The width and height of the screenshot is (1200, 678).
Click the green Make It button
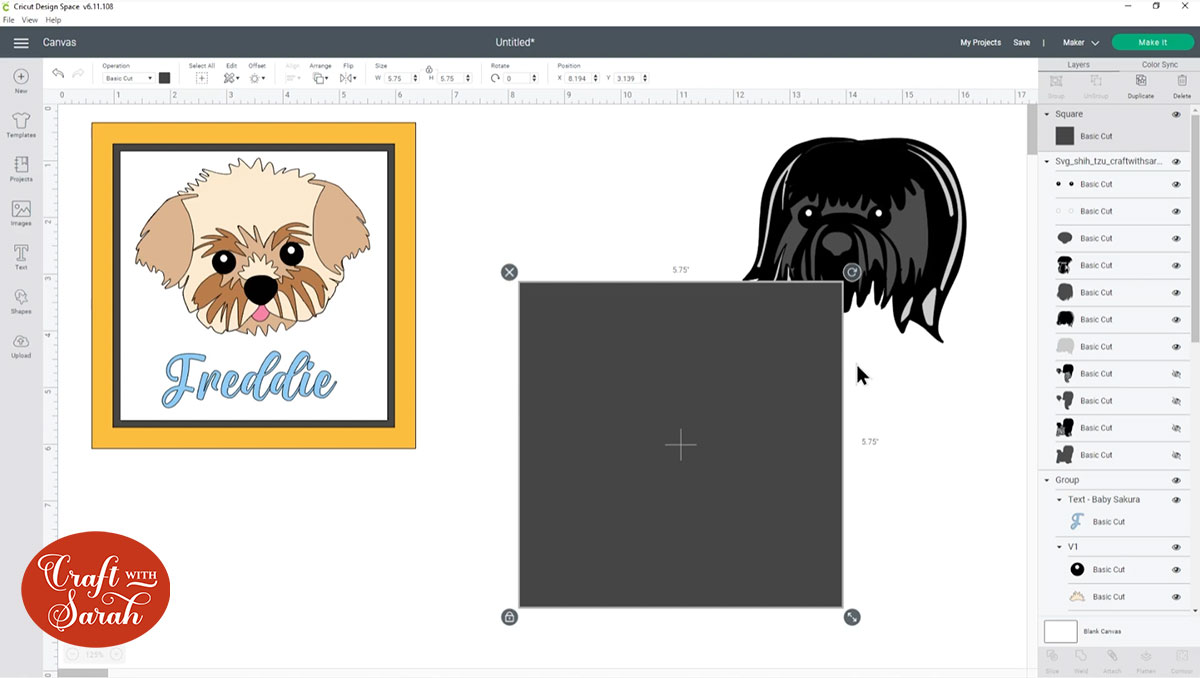(1152, 42)
